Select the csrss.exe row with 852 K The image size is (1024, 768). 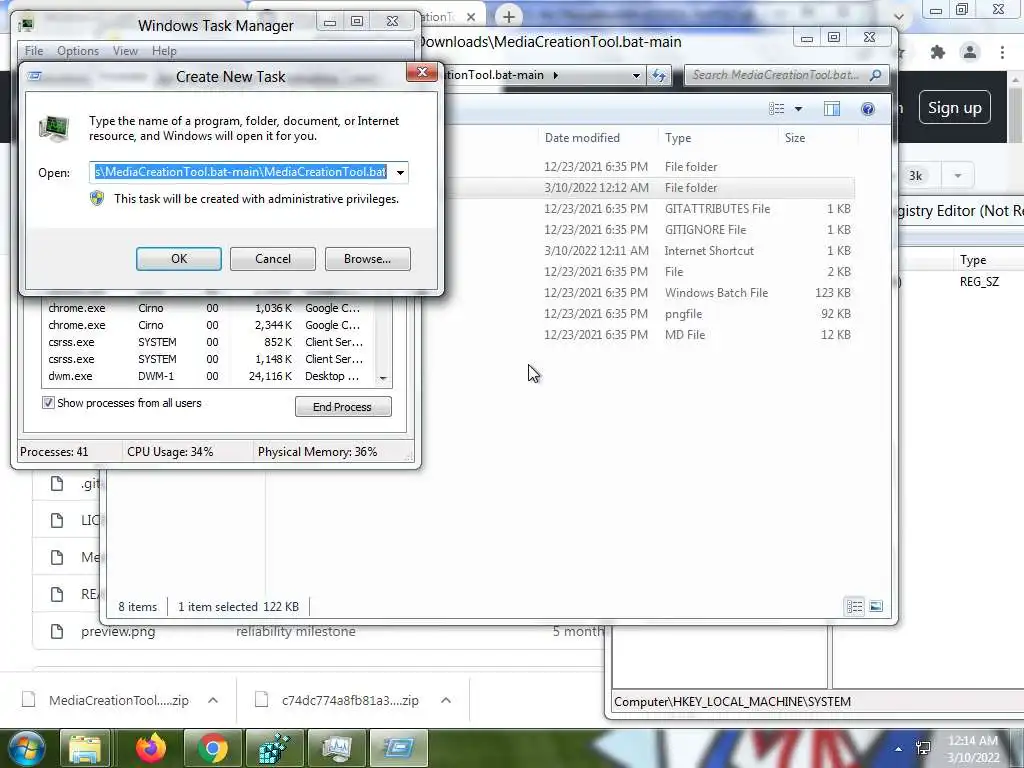coord(209,342)
